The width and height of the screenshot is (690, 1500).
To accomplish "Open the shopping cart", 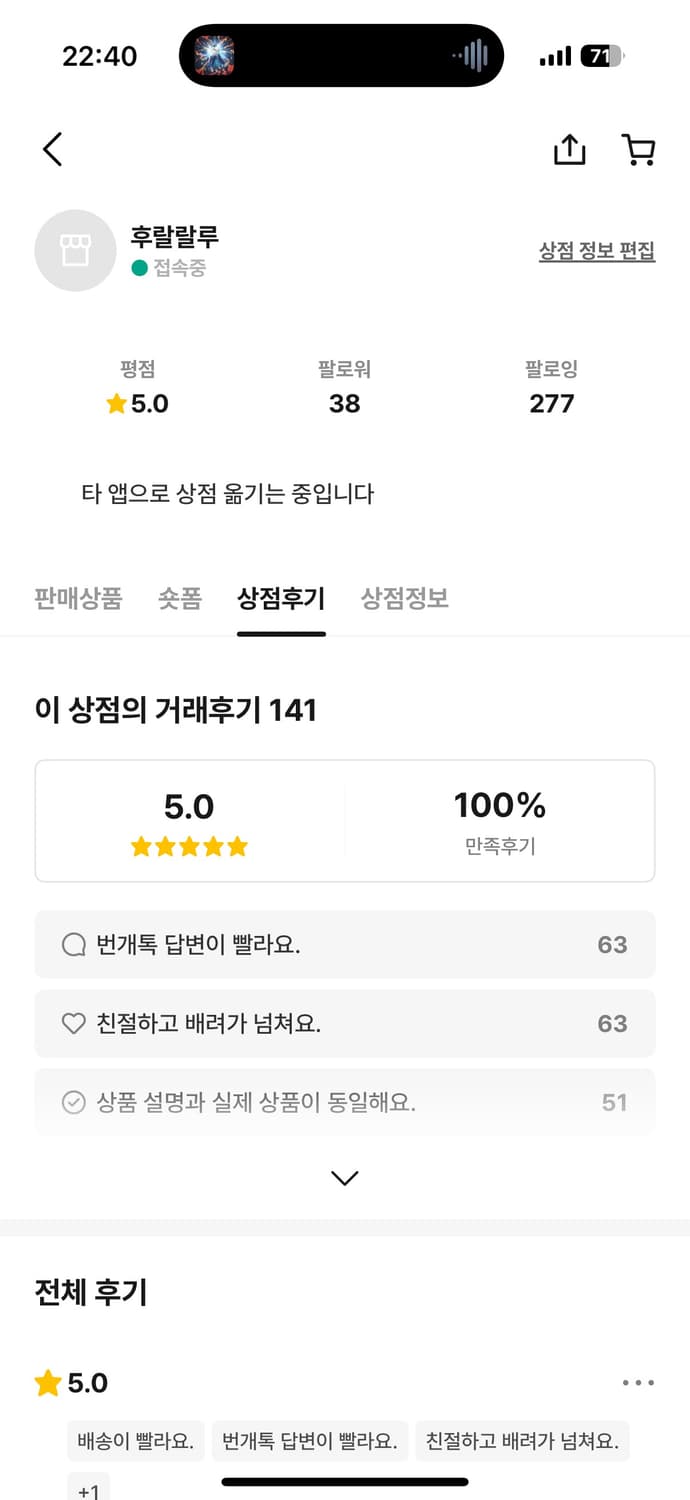I will pyautogui.click(x=638, y=150).
